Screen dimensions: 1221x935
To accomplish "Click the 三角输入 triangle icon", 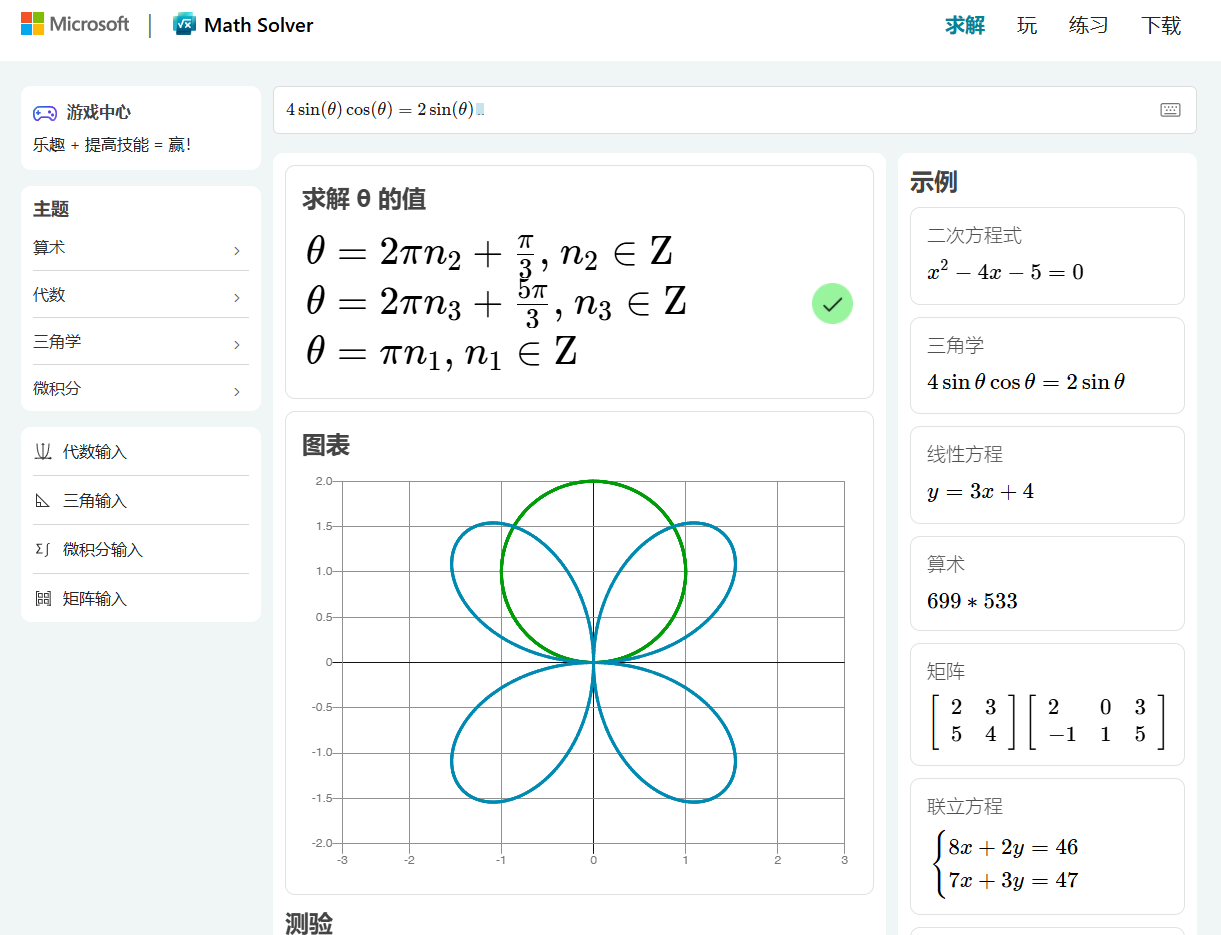I will pyautogui.click(x=43, y=501).
